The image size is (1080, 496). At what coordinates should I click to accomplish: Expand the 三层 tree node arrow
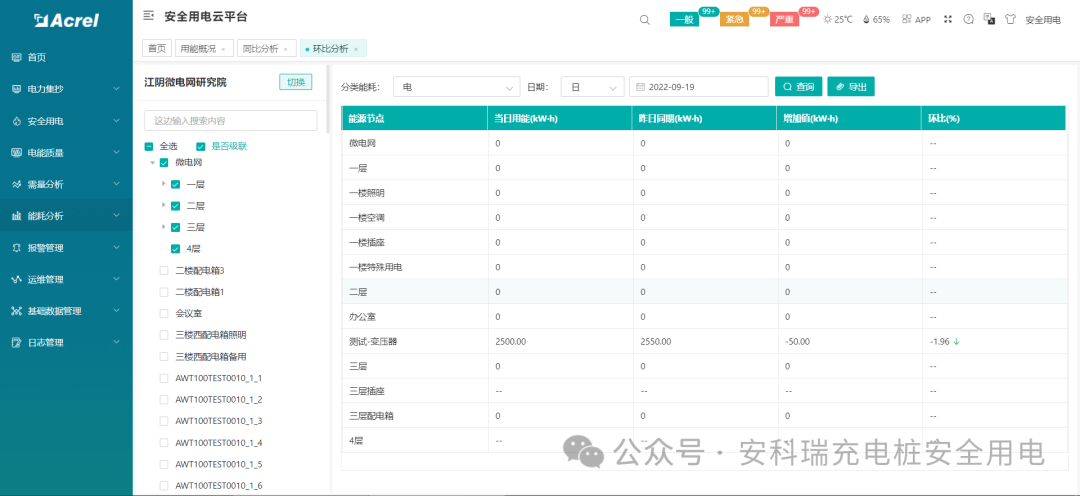163,227
